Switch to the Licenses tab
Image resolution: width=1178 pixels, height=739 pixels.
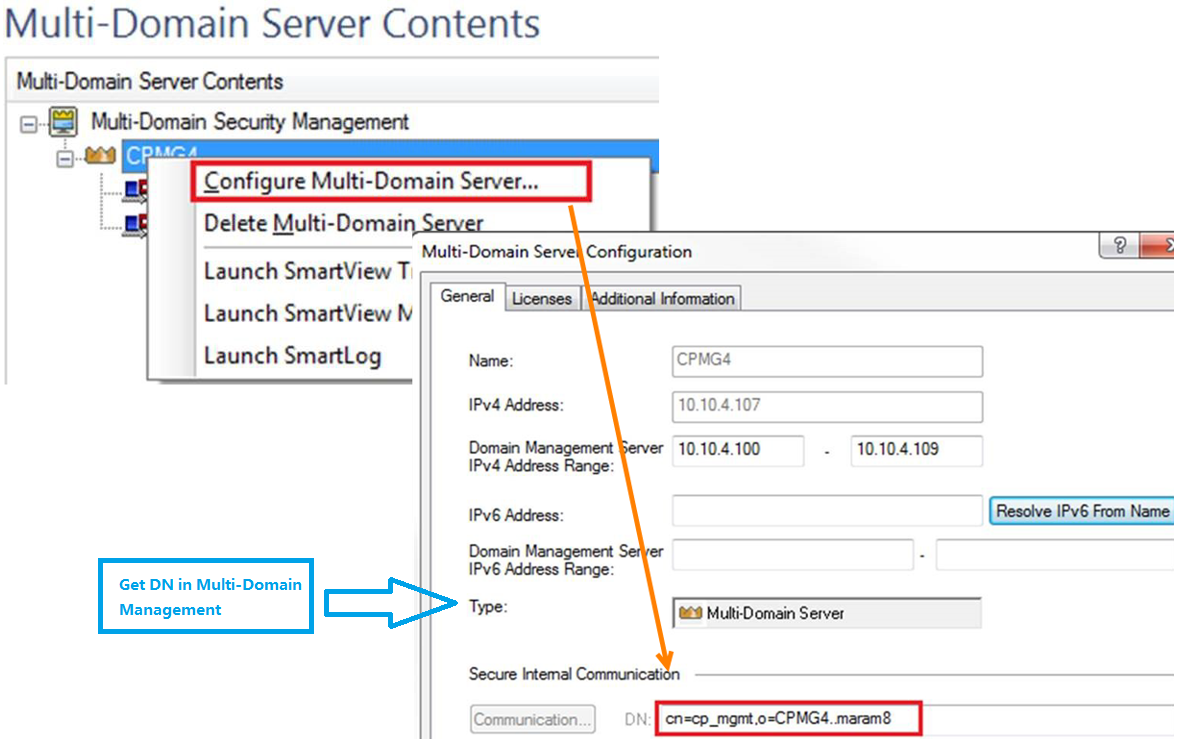tap(542, 299)
